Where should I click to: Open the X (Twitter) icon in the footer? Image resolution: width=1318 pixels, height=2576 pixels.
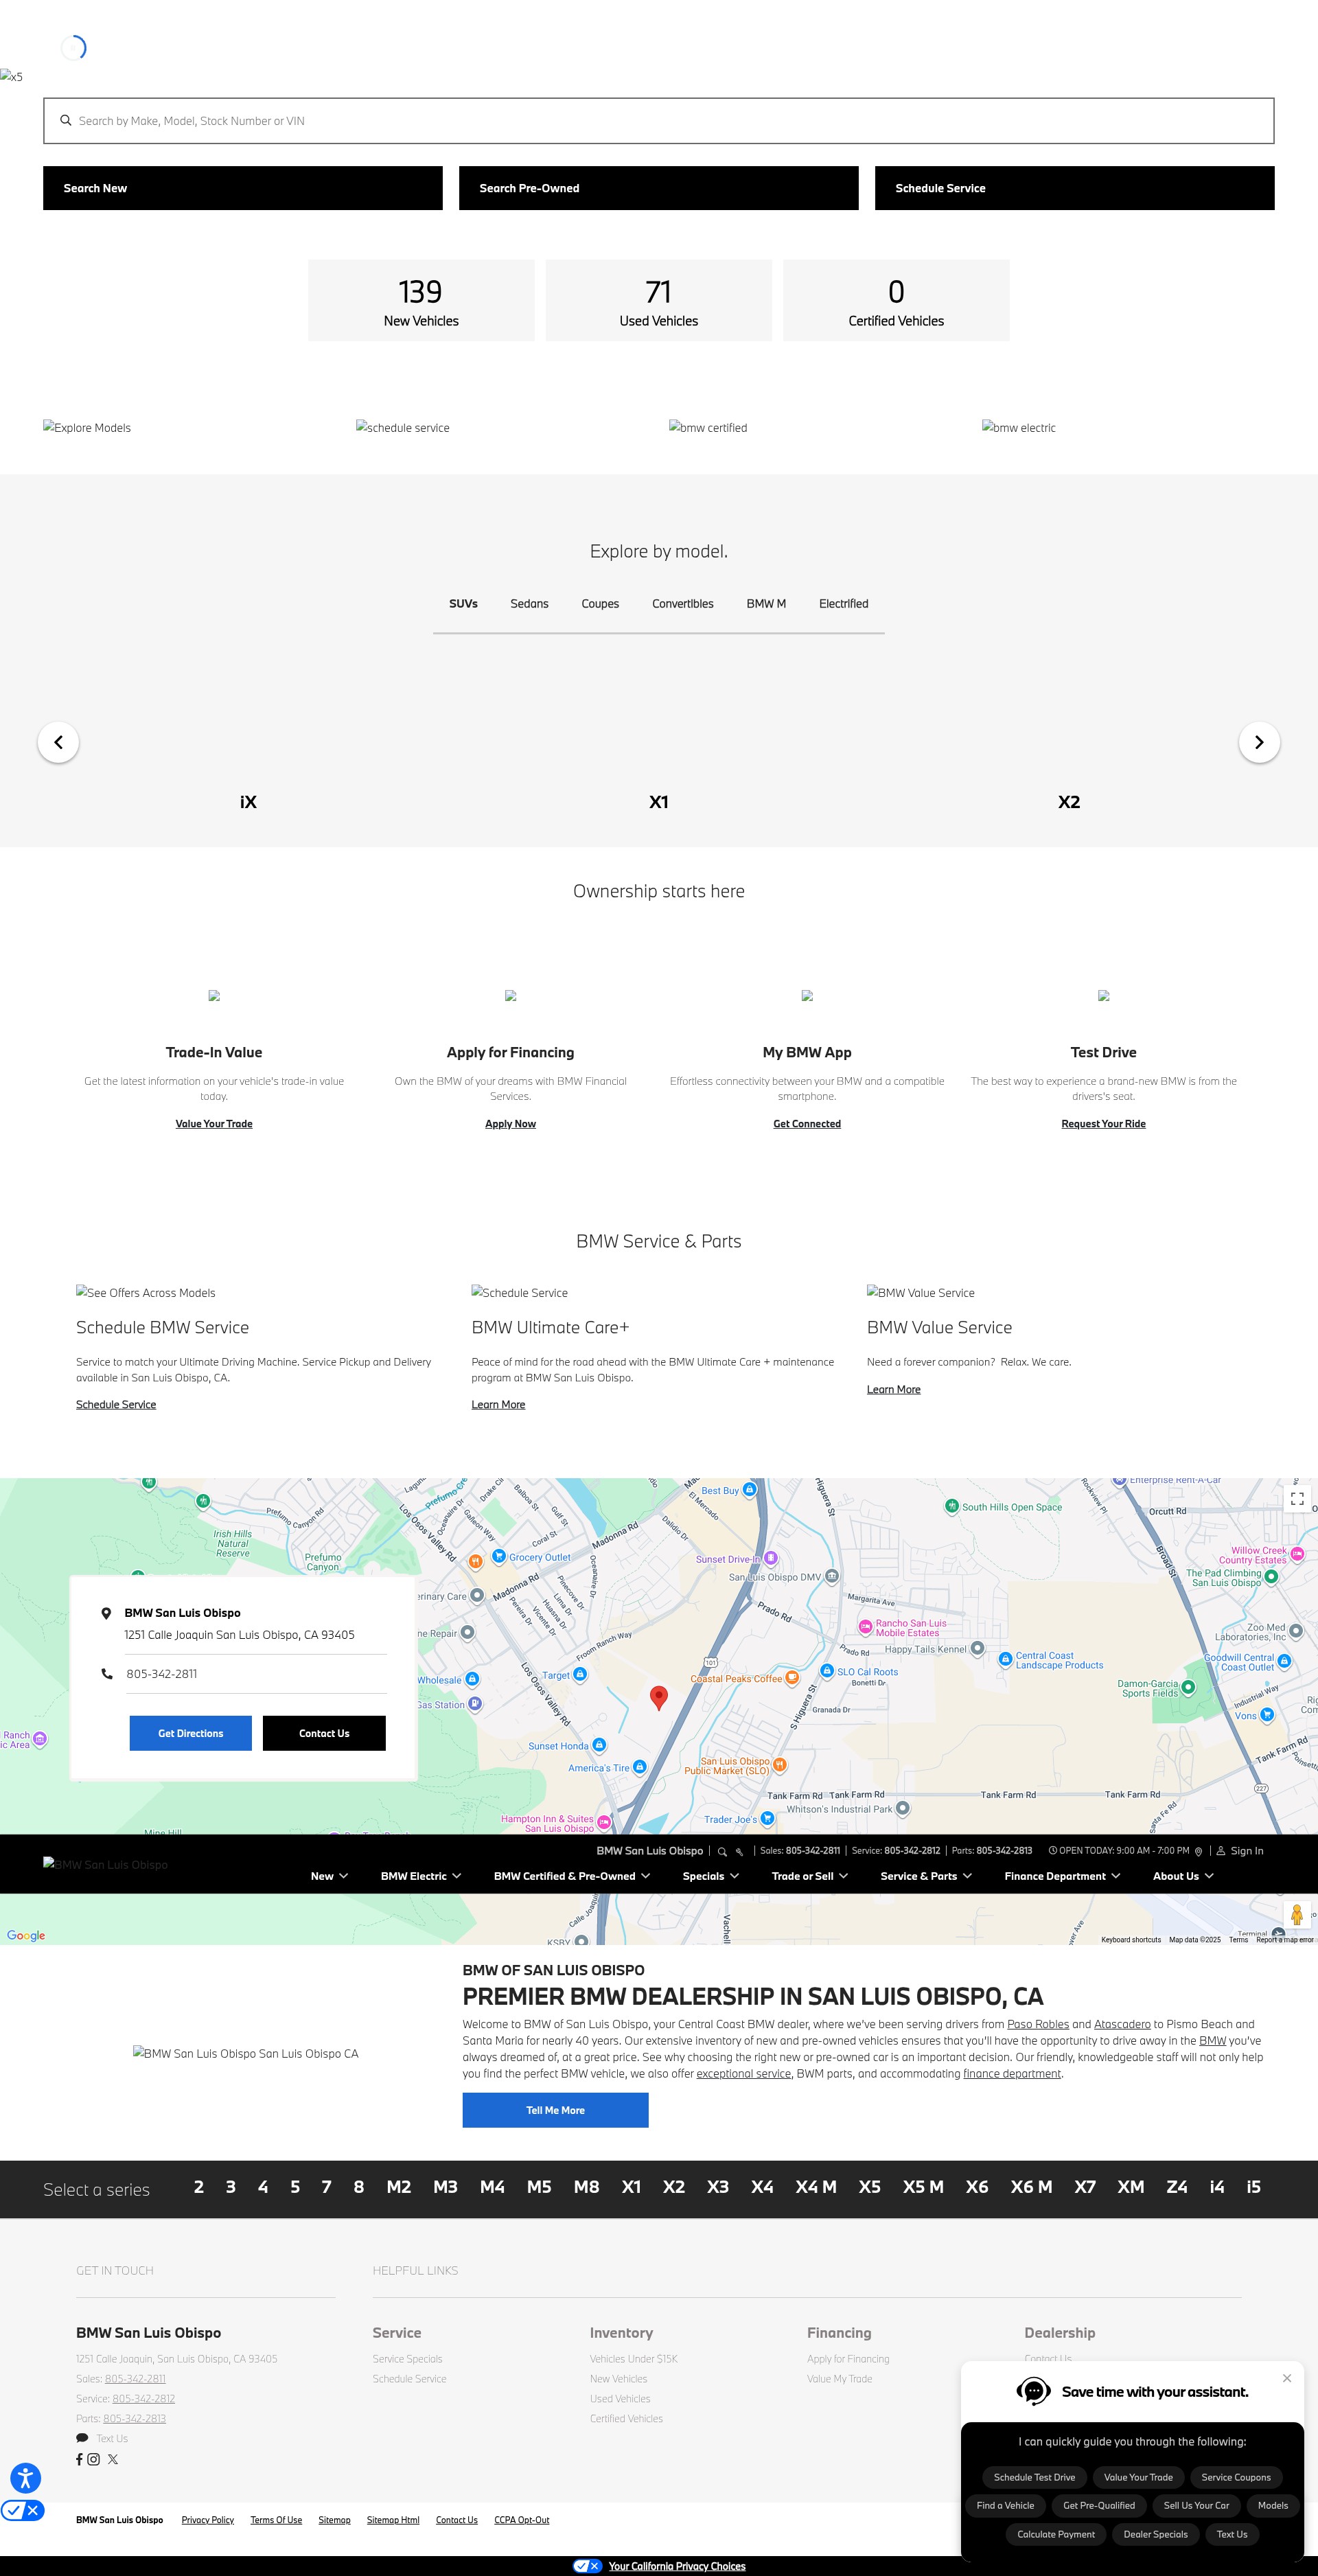click(113, 2459)
